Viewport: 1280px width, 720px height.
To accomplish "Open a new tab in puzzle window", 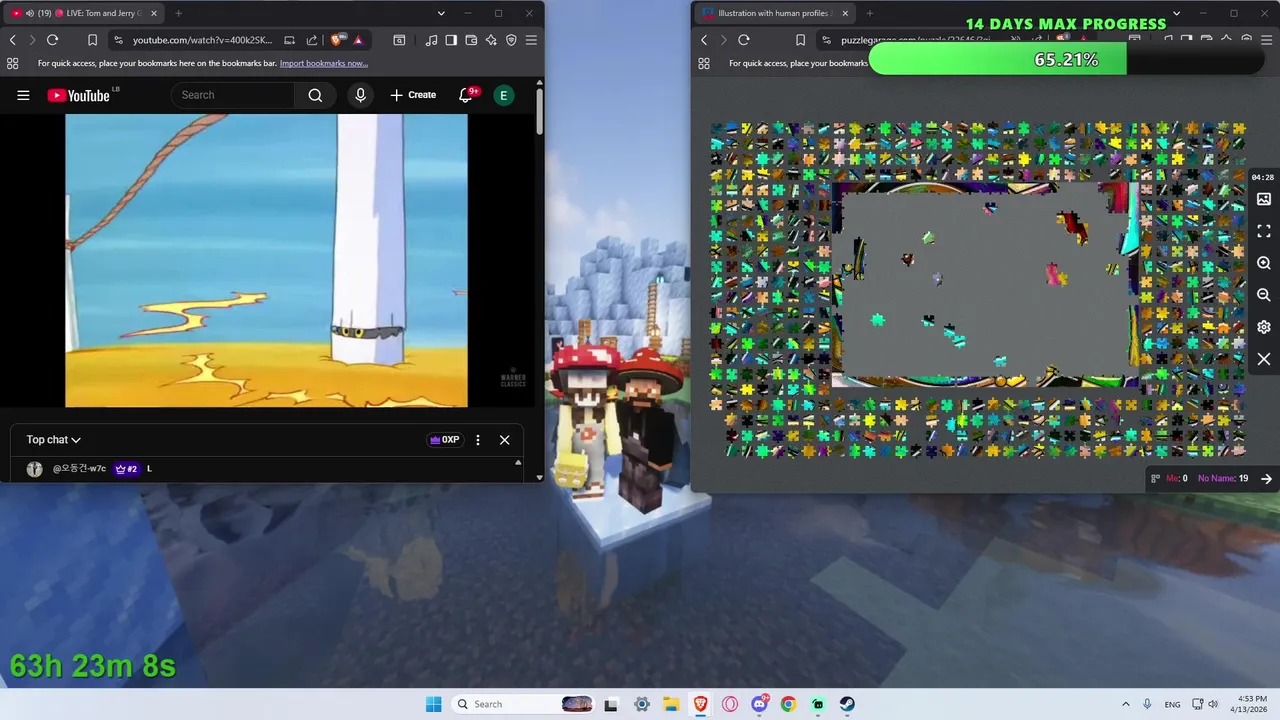I will (x=869, y=13).
